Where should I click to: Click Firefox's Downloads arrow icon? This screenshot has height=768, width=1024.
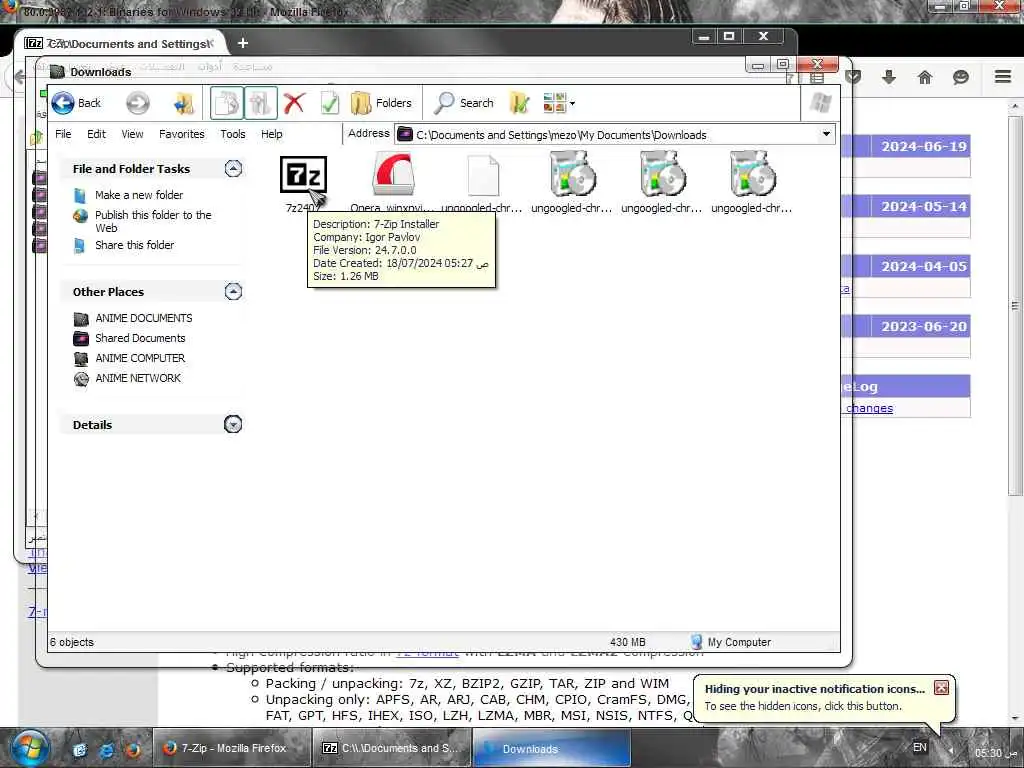(x=889, y=77)
